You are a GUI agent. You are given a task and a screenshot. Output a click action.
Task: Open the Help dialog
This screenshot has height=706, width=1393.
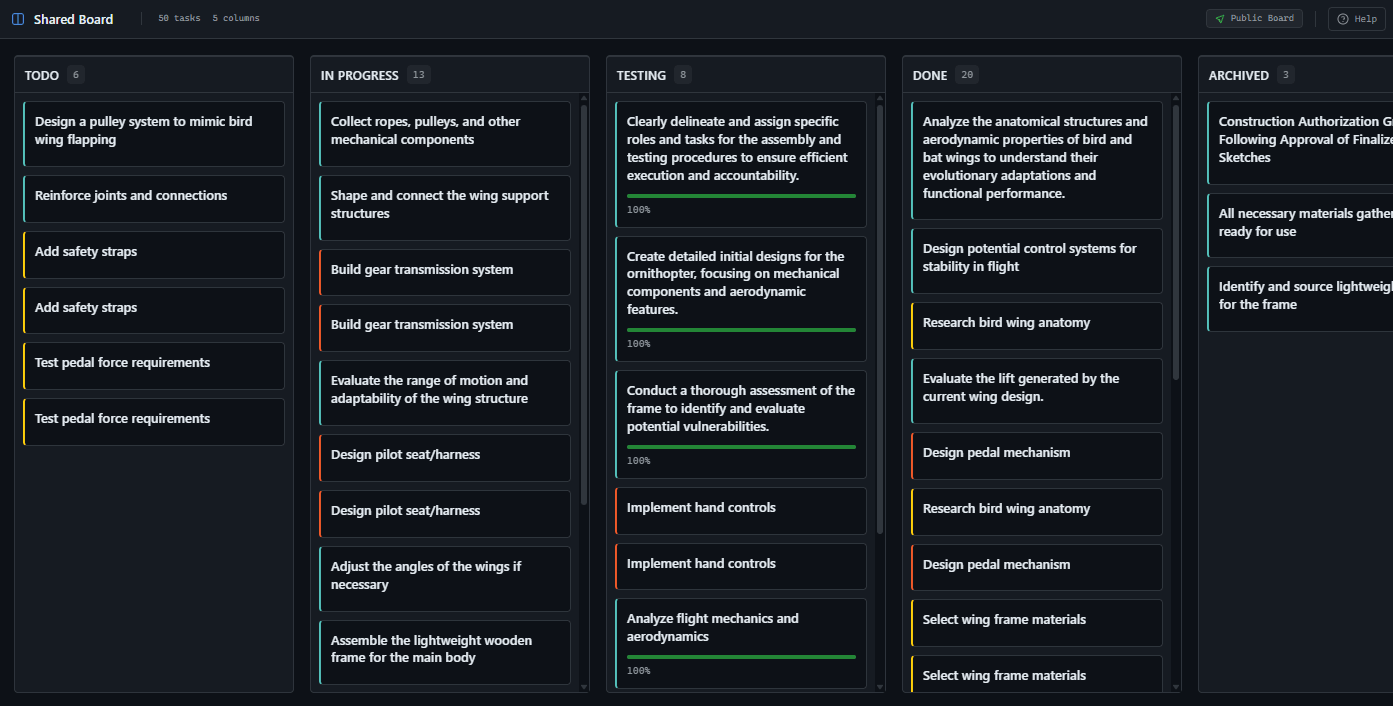[1356, 18]
